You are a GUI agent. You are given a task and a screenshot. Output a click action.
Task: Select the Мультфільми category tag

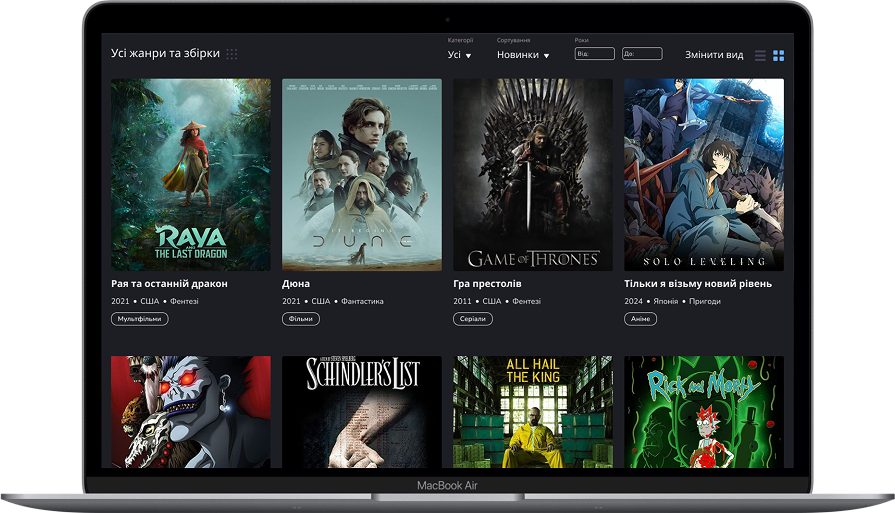tap(139, 319)
